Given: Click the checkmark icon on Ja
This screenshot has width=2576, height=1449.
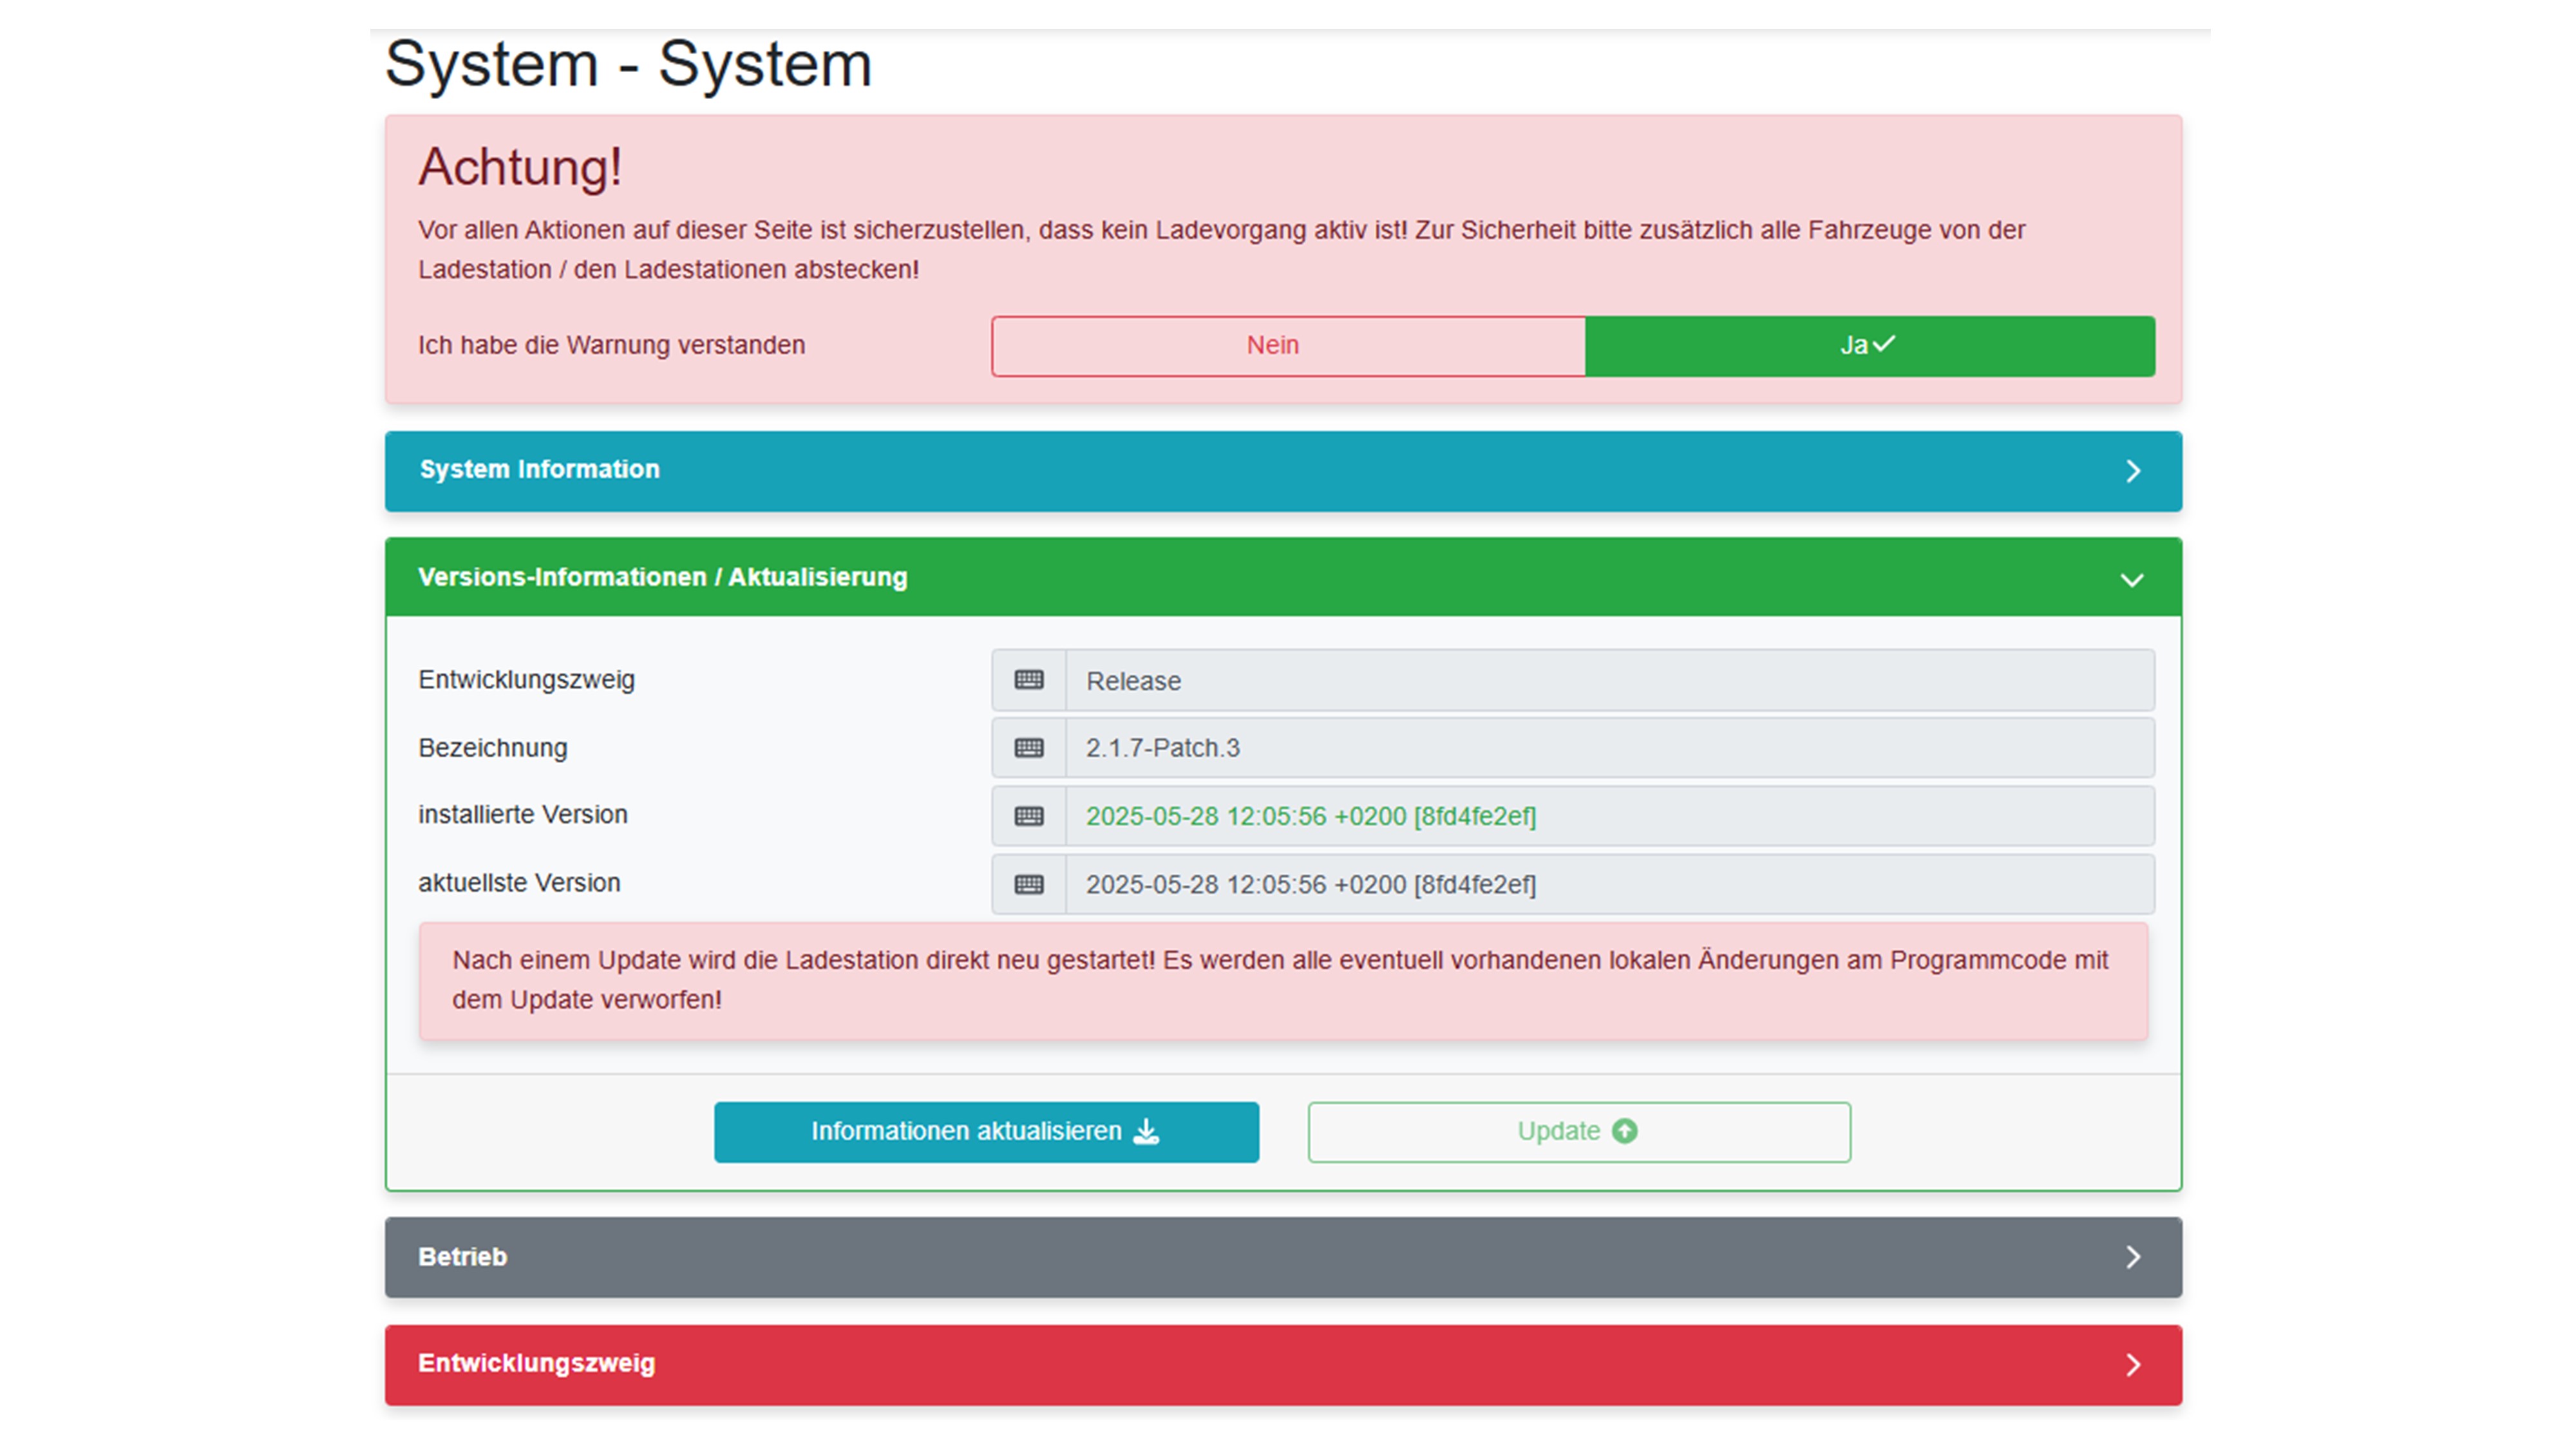Looking at the screenshot, I should coord(1884,344).
